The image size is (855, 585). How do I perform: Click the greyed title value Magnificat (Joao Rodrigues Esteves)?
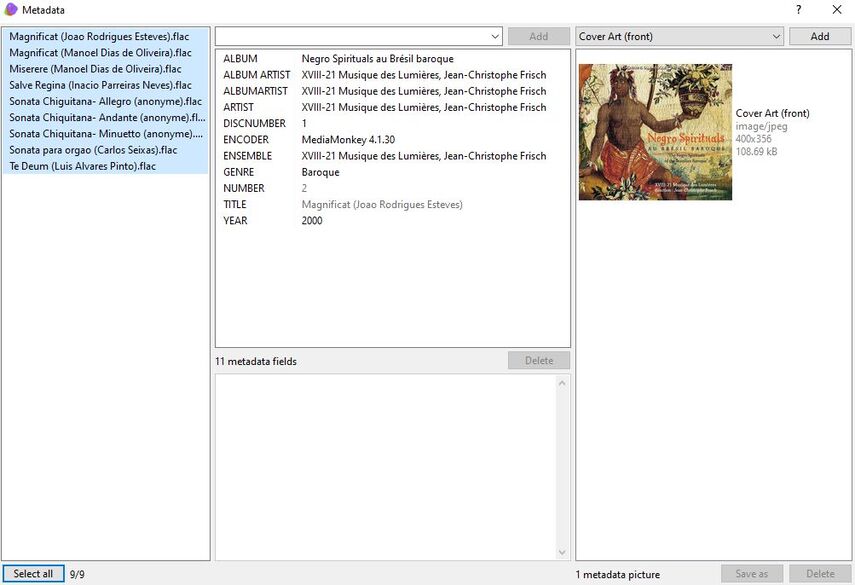click(382, 204)
